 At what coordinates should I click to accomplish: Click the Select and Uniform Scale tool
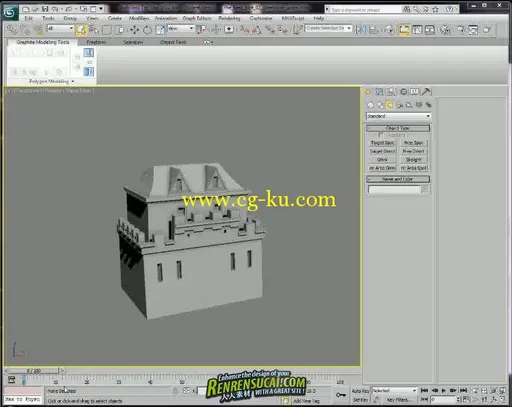pos(160,30)
